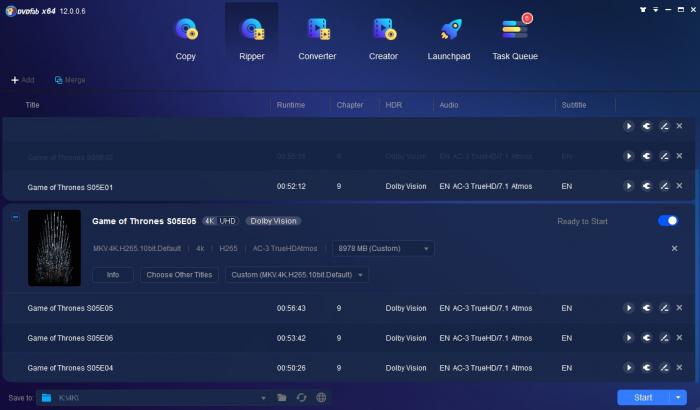Click the Merge button

pyautogui.click(x=70, y=80)
